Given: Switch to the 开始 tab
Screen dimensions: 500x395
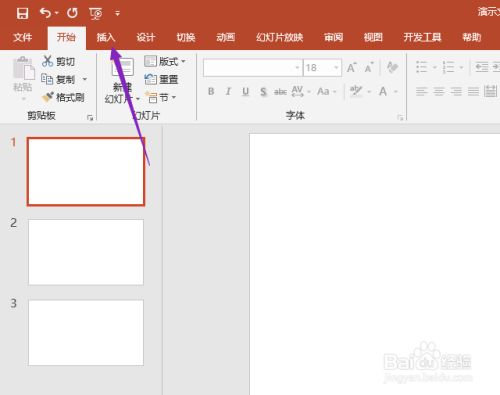Looking at the screenshot, I should (66, 37).
